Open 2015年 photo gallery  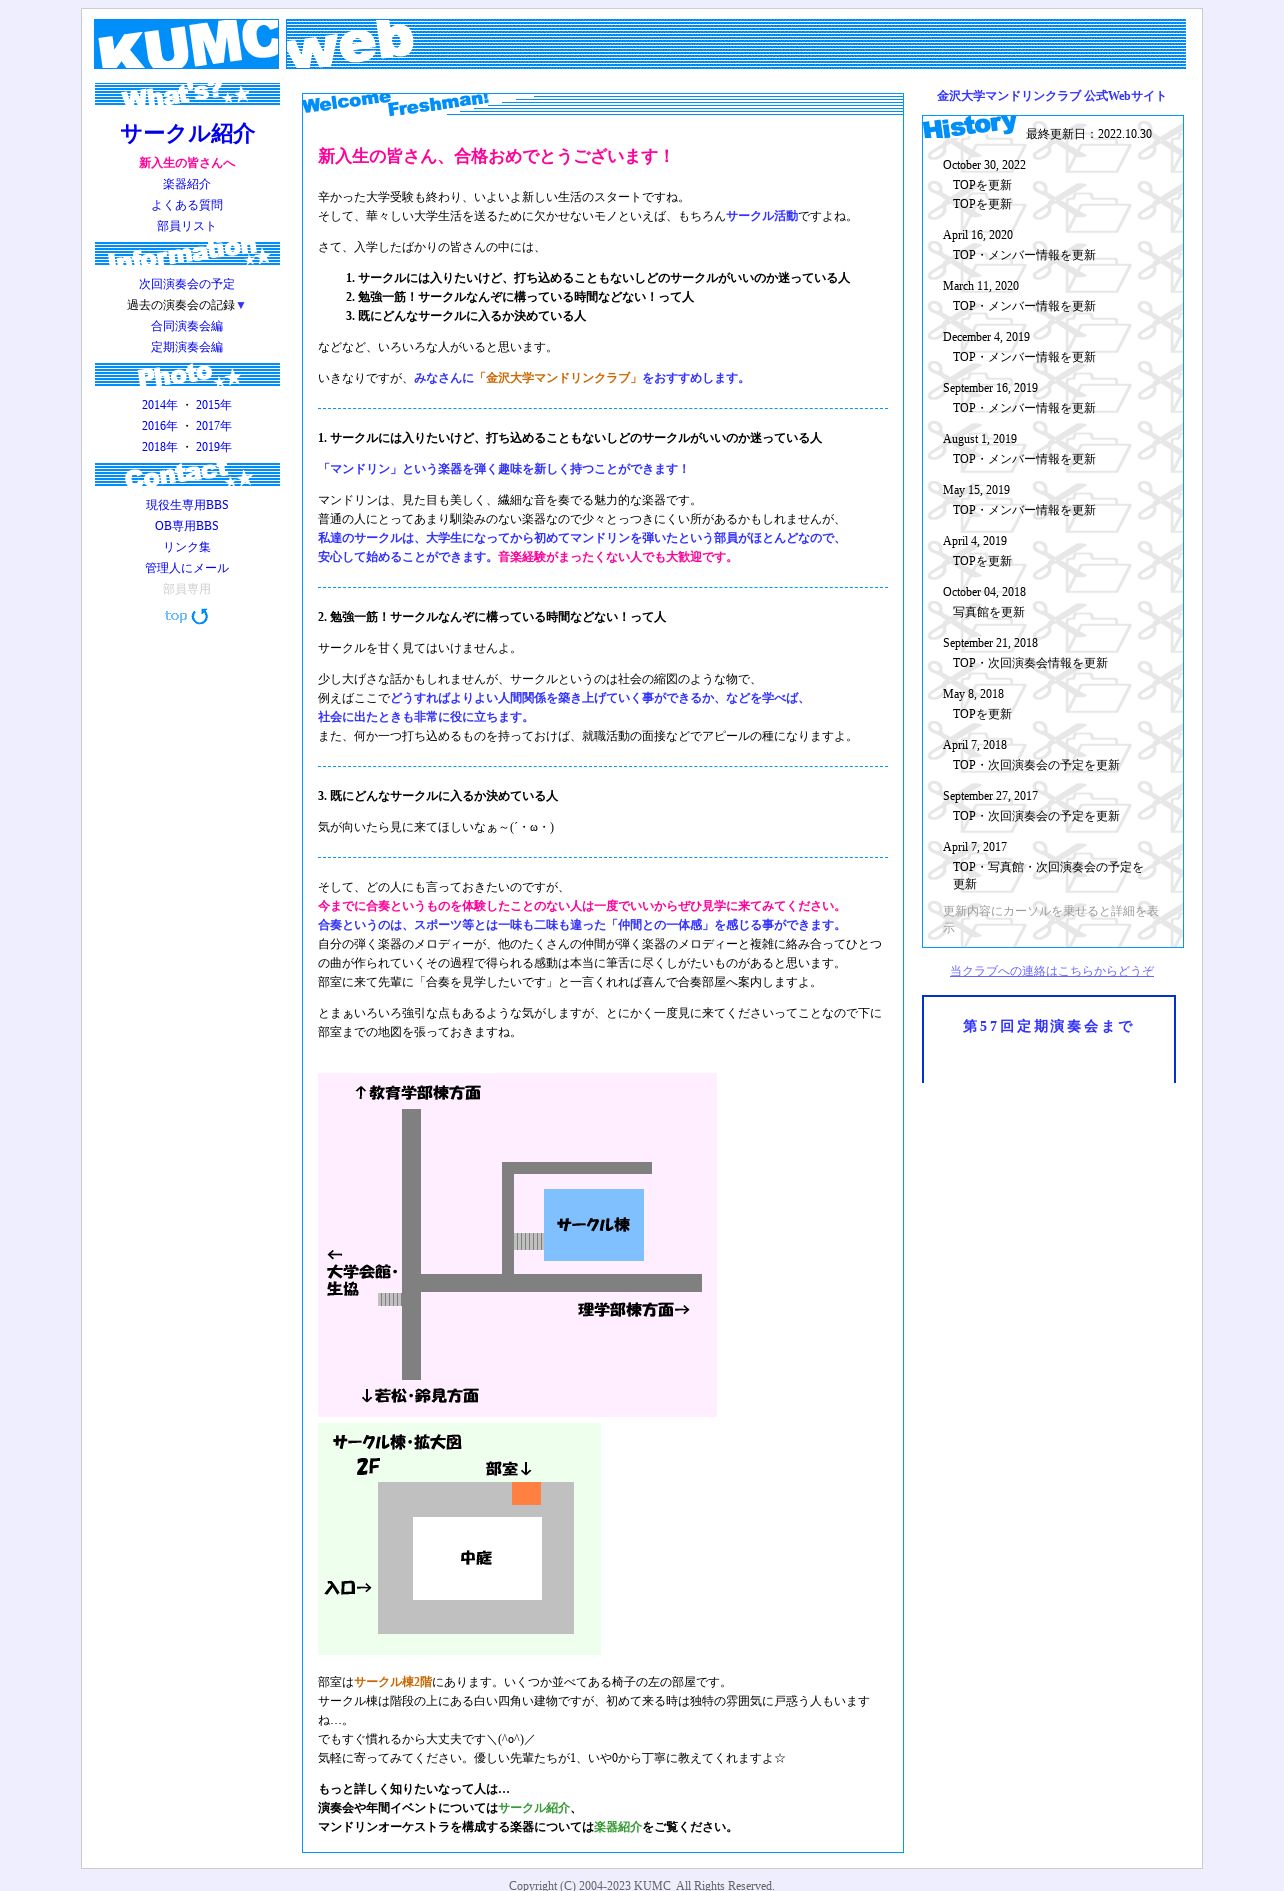213,405
